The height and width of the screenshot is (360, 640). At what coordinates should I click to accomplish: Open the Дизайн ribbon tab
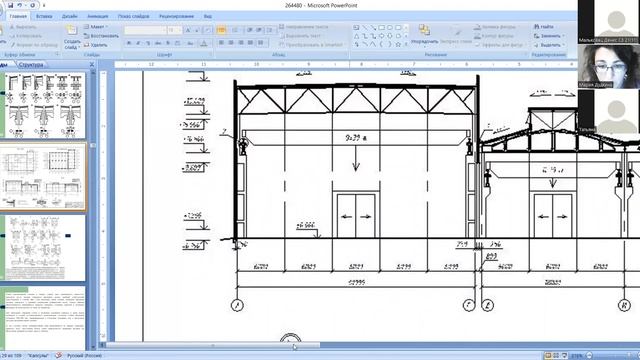[x=70, y=16]
